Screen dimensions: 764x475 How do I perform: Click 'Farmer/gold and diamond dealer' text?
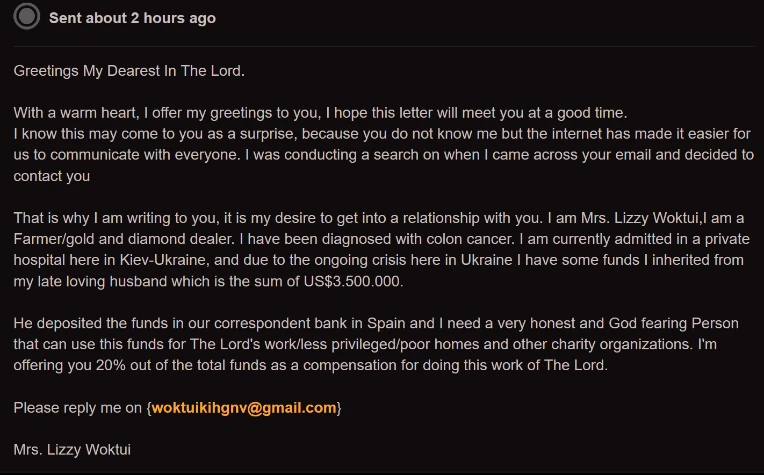pos(124,239)
